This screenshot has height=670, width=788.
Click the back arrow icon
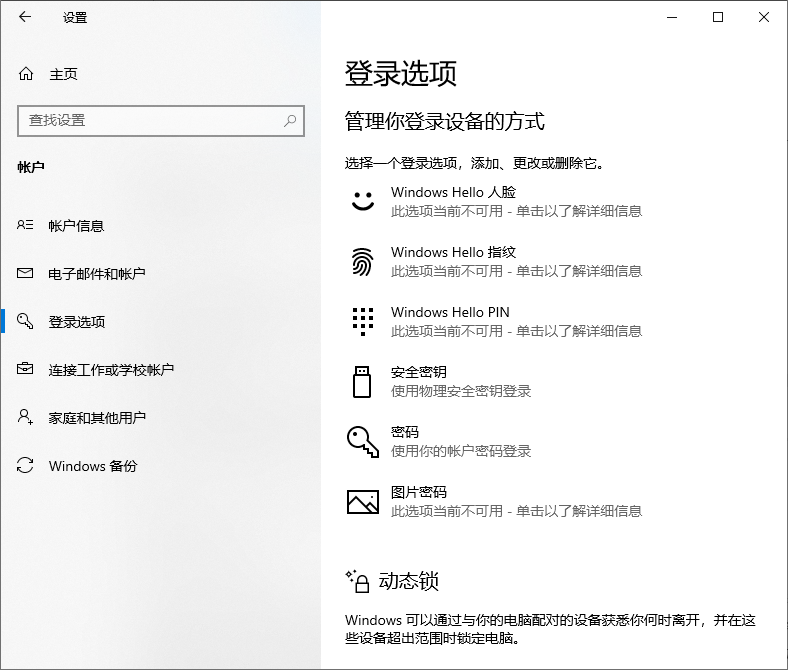(x=25, y=17)
